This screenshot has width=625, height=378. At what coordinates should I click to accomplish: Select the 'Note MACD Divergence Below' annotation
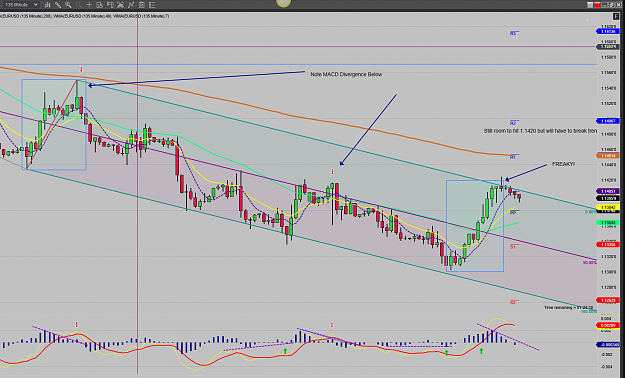(x=346, y=74)
